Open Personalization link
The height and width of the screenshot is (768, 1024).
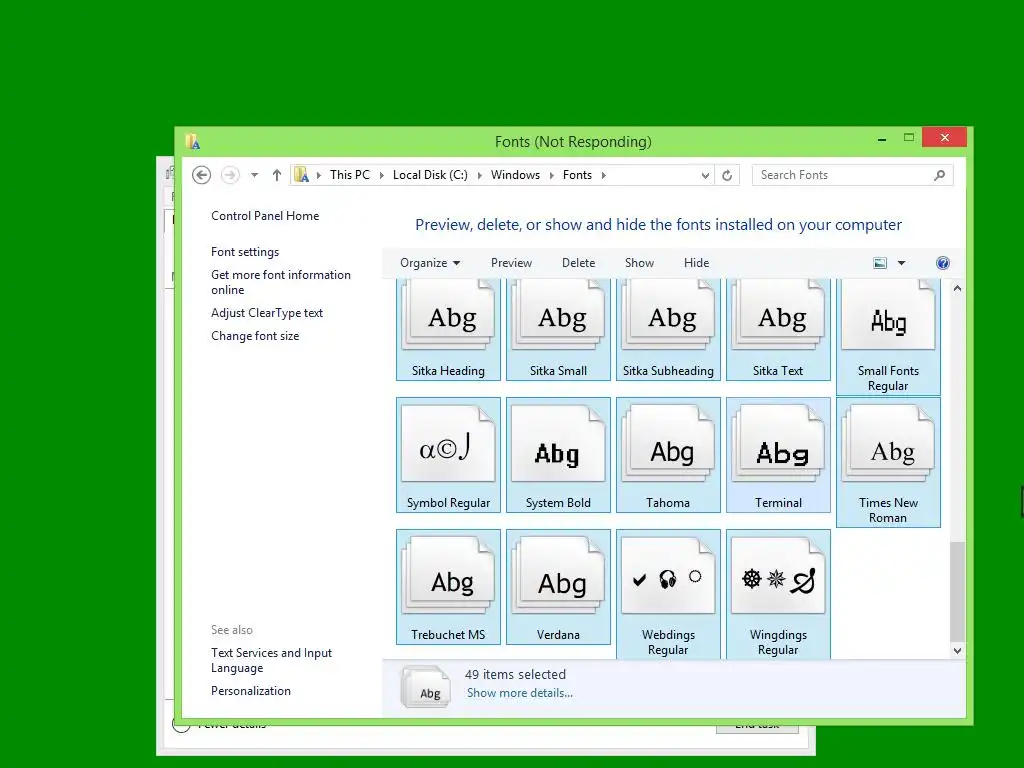[251, 690]
